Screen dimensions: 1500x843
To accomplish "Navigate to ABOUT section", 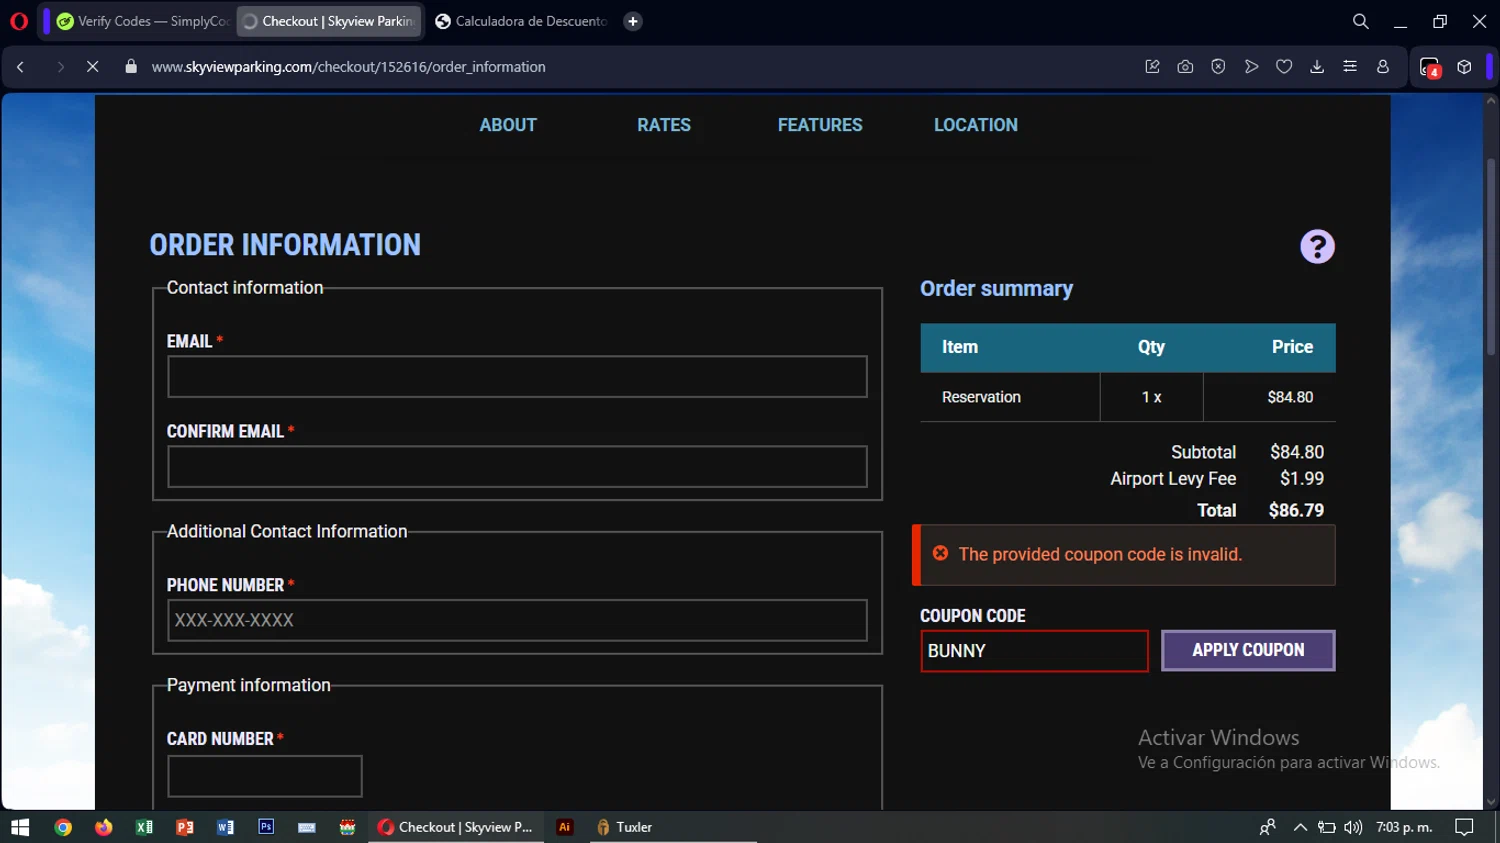I will (x=508, y=125).
